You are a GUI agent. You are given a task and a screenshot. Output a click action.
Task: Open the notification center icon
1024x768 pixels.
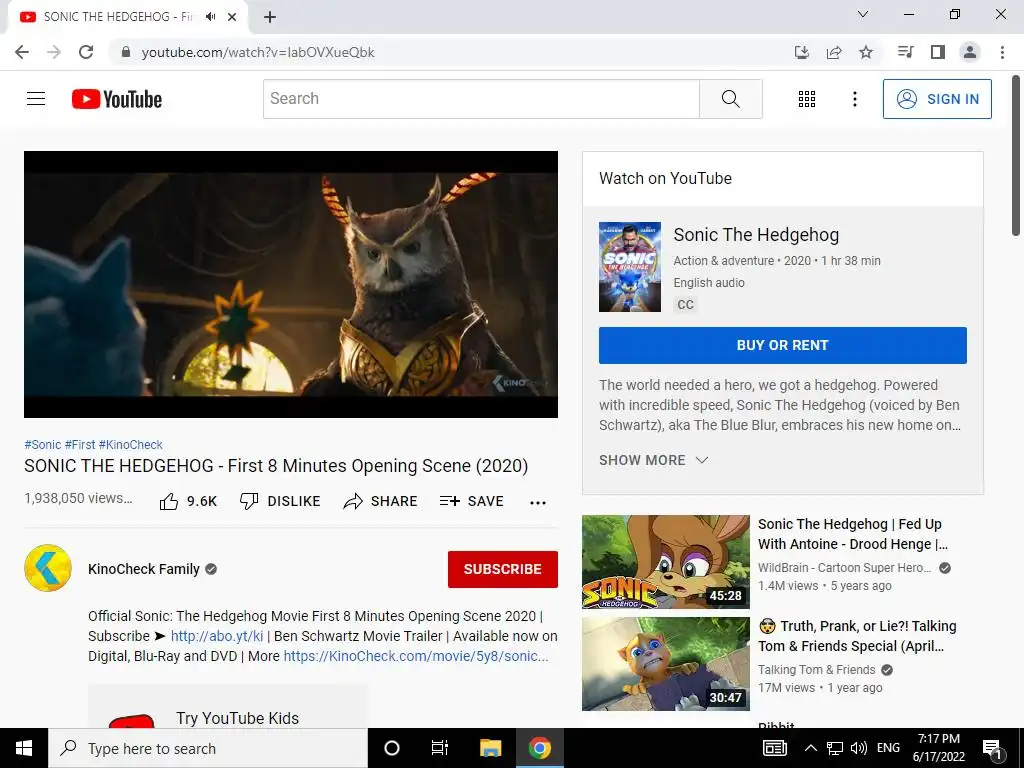(x=992, y=749)
